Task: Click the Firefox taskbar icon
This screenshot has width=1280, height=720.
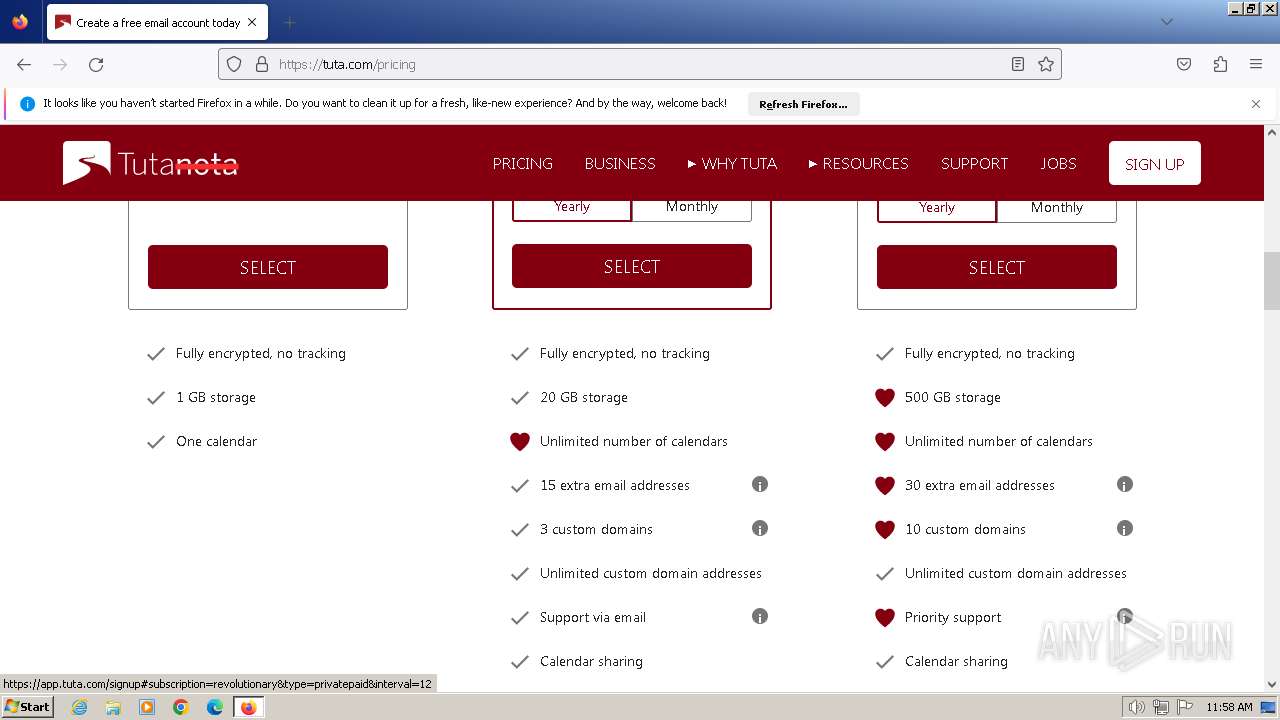Action: coord(248,707)
